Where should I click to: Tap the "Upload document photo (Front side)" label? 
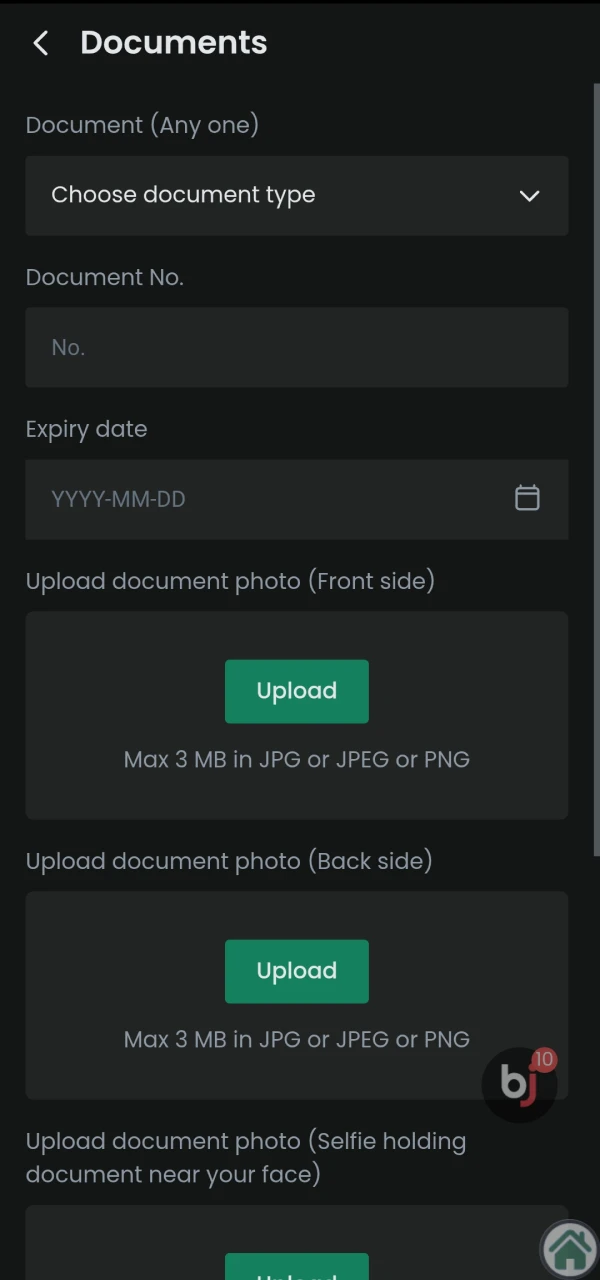point(230,581)
